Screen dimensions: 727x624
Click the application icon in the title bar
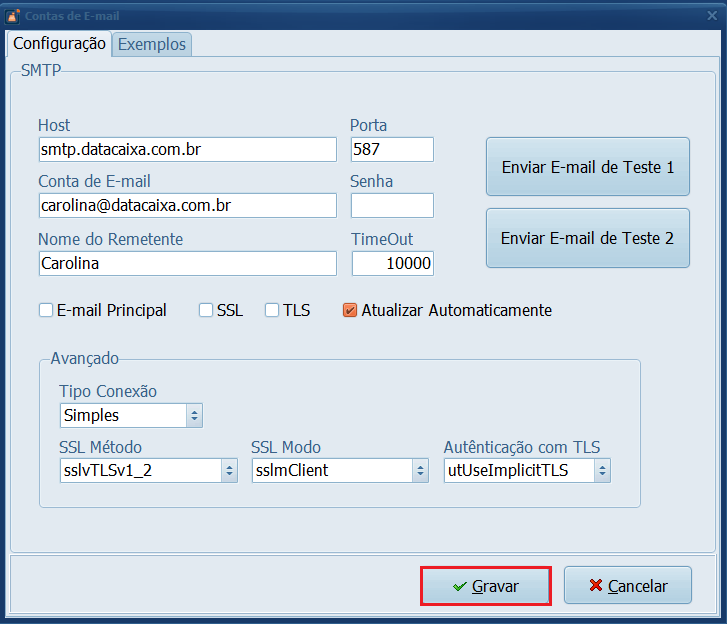coord(12,16)
